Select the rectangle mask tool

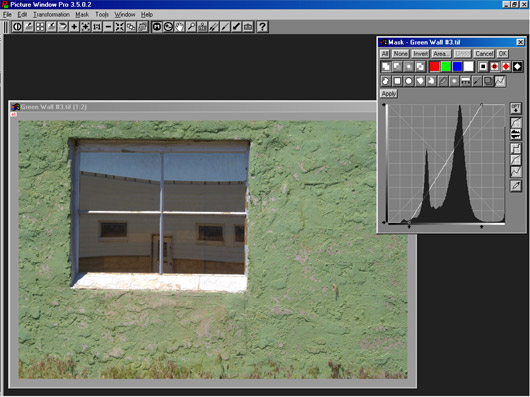397,81
